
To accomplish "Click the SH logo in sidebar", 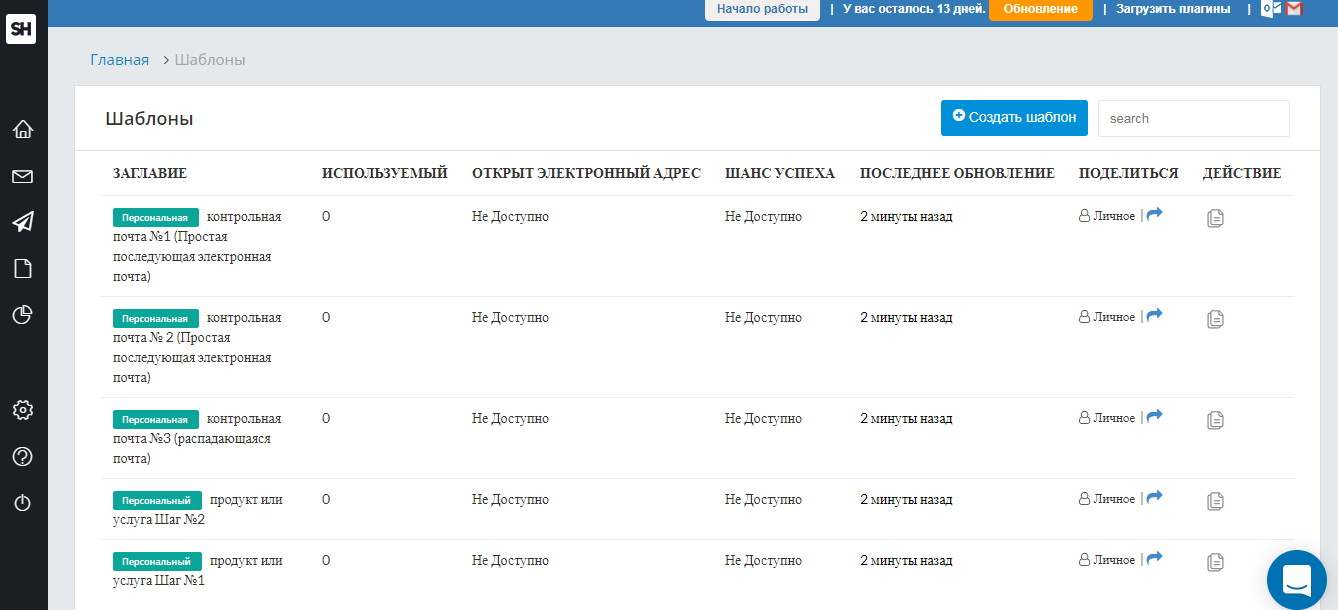I will coord(21,30).
